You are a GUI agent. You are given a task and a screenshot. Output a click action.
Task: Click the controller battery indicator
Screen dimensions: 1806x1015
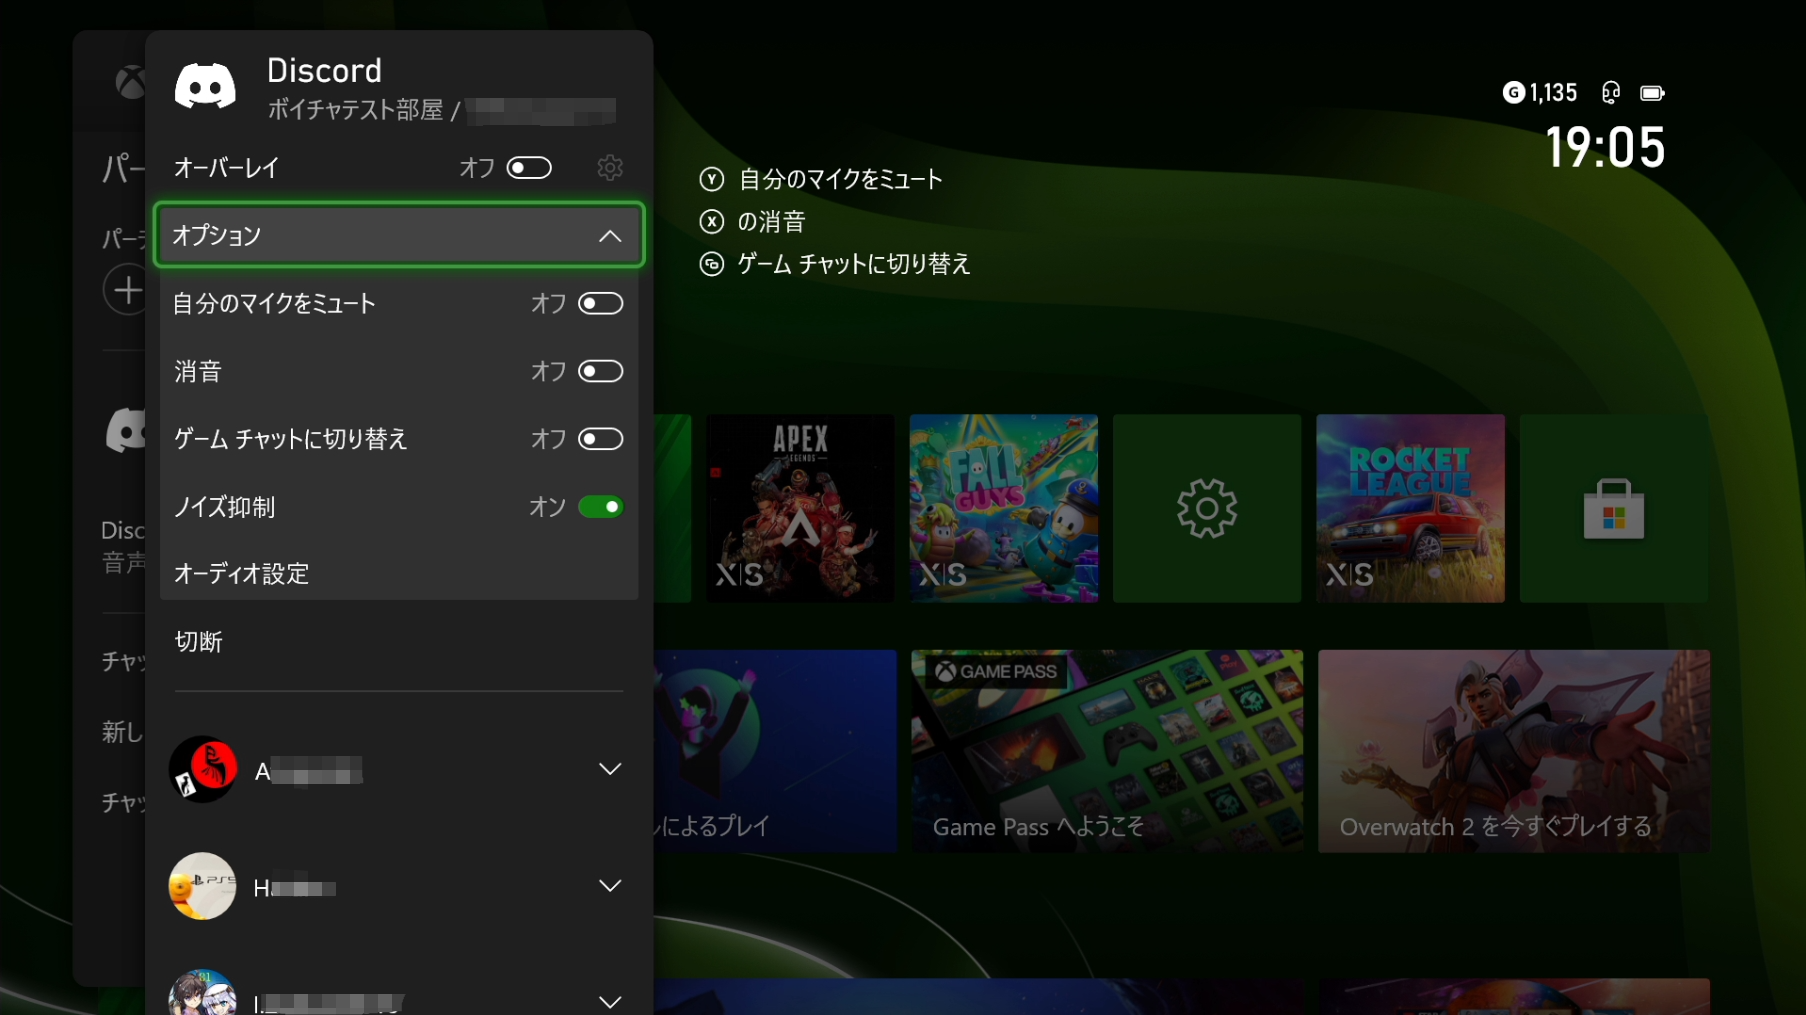1652,92
